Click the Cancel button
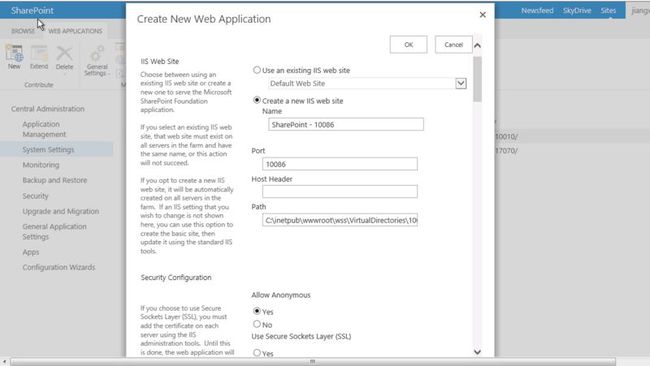650x366 pixels. pyautogui.click(x=454, y=45)
